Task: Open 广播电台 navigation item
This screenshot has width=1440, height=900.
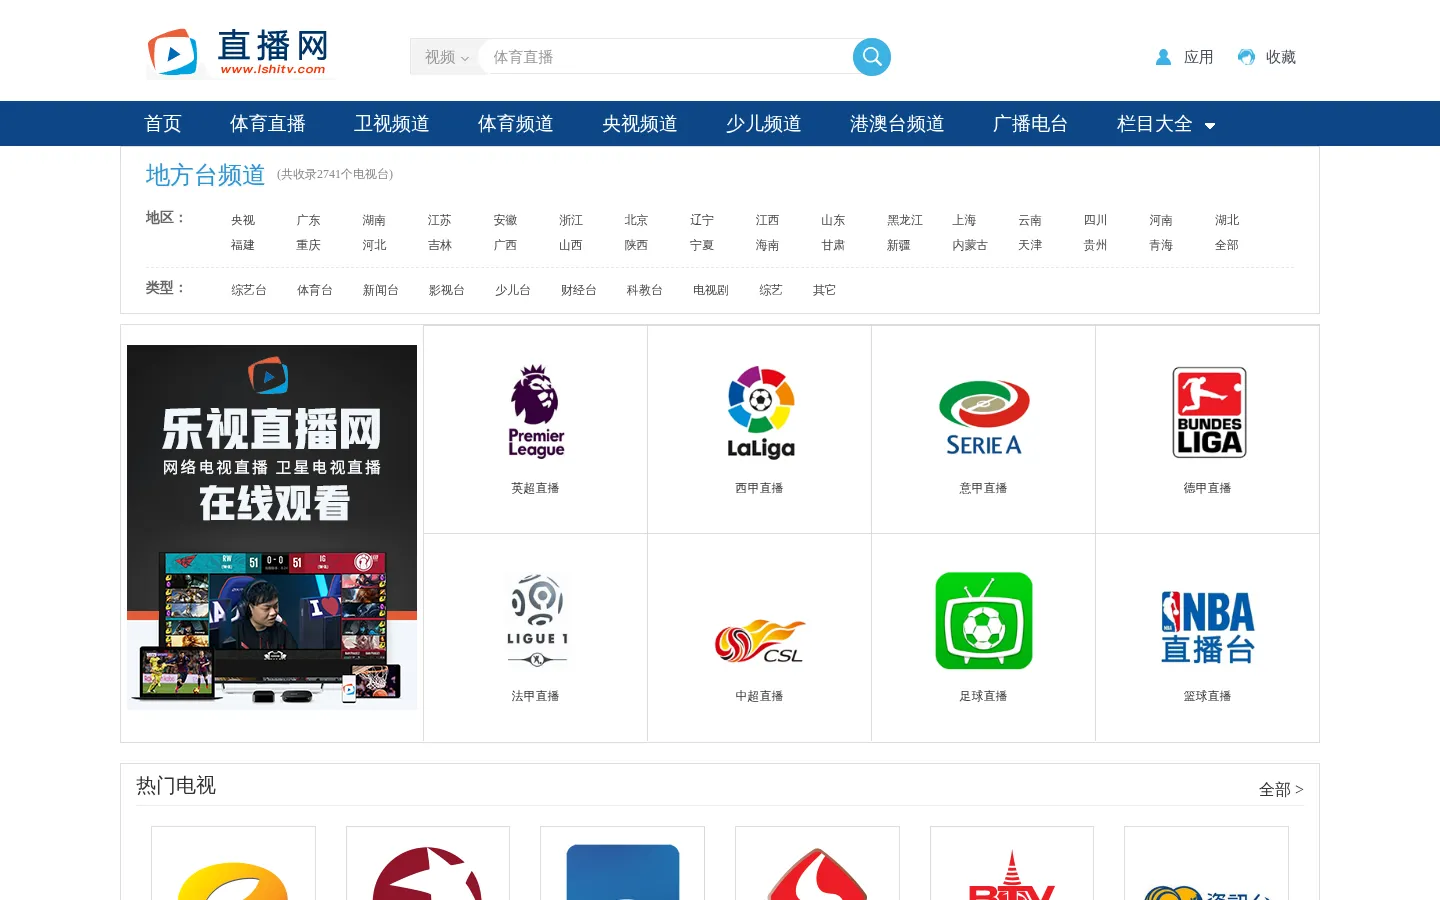Action: coord(1031,124)
